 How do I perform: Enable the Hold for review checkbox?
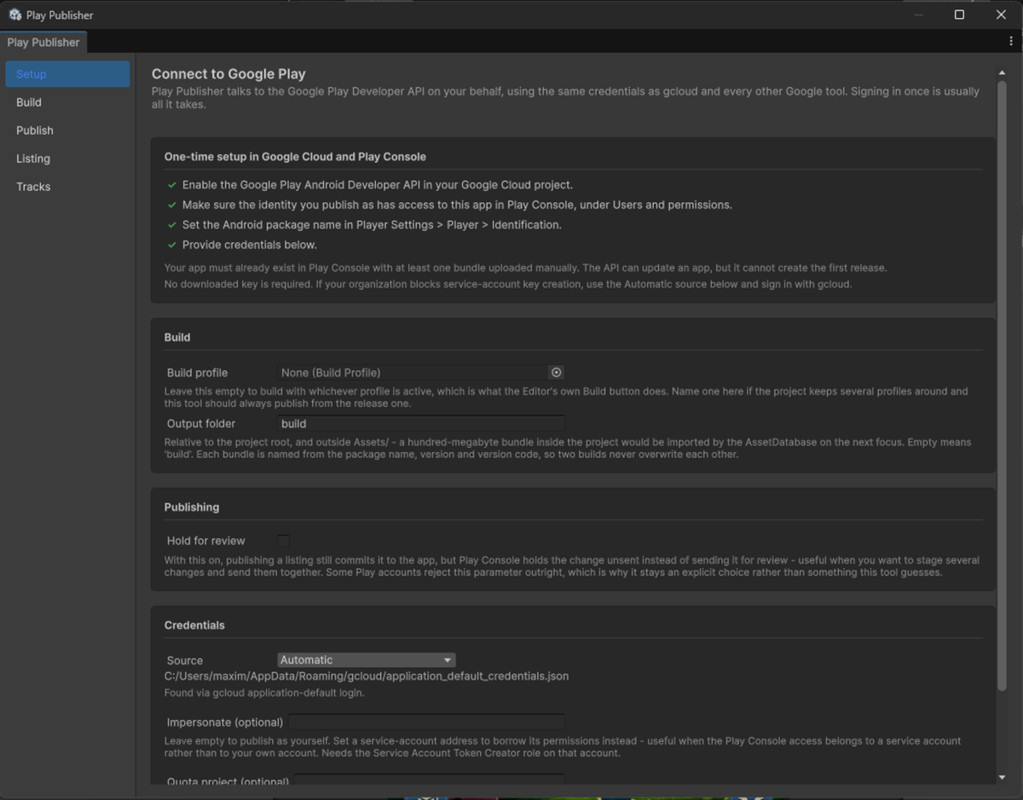283,541
